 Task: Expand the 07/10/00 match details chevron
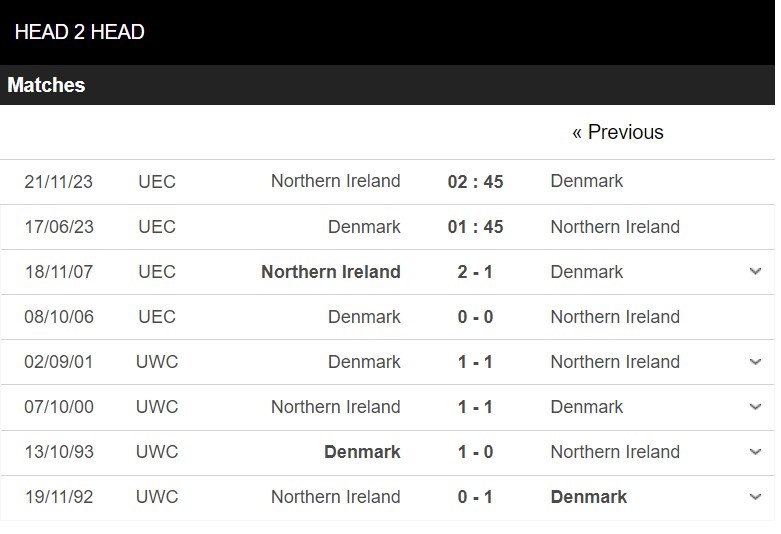pyautogui.click(x=755, y=407)
